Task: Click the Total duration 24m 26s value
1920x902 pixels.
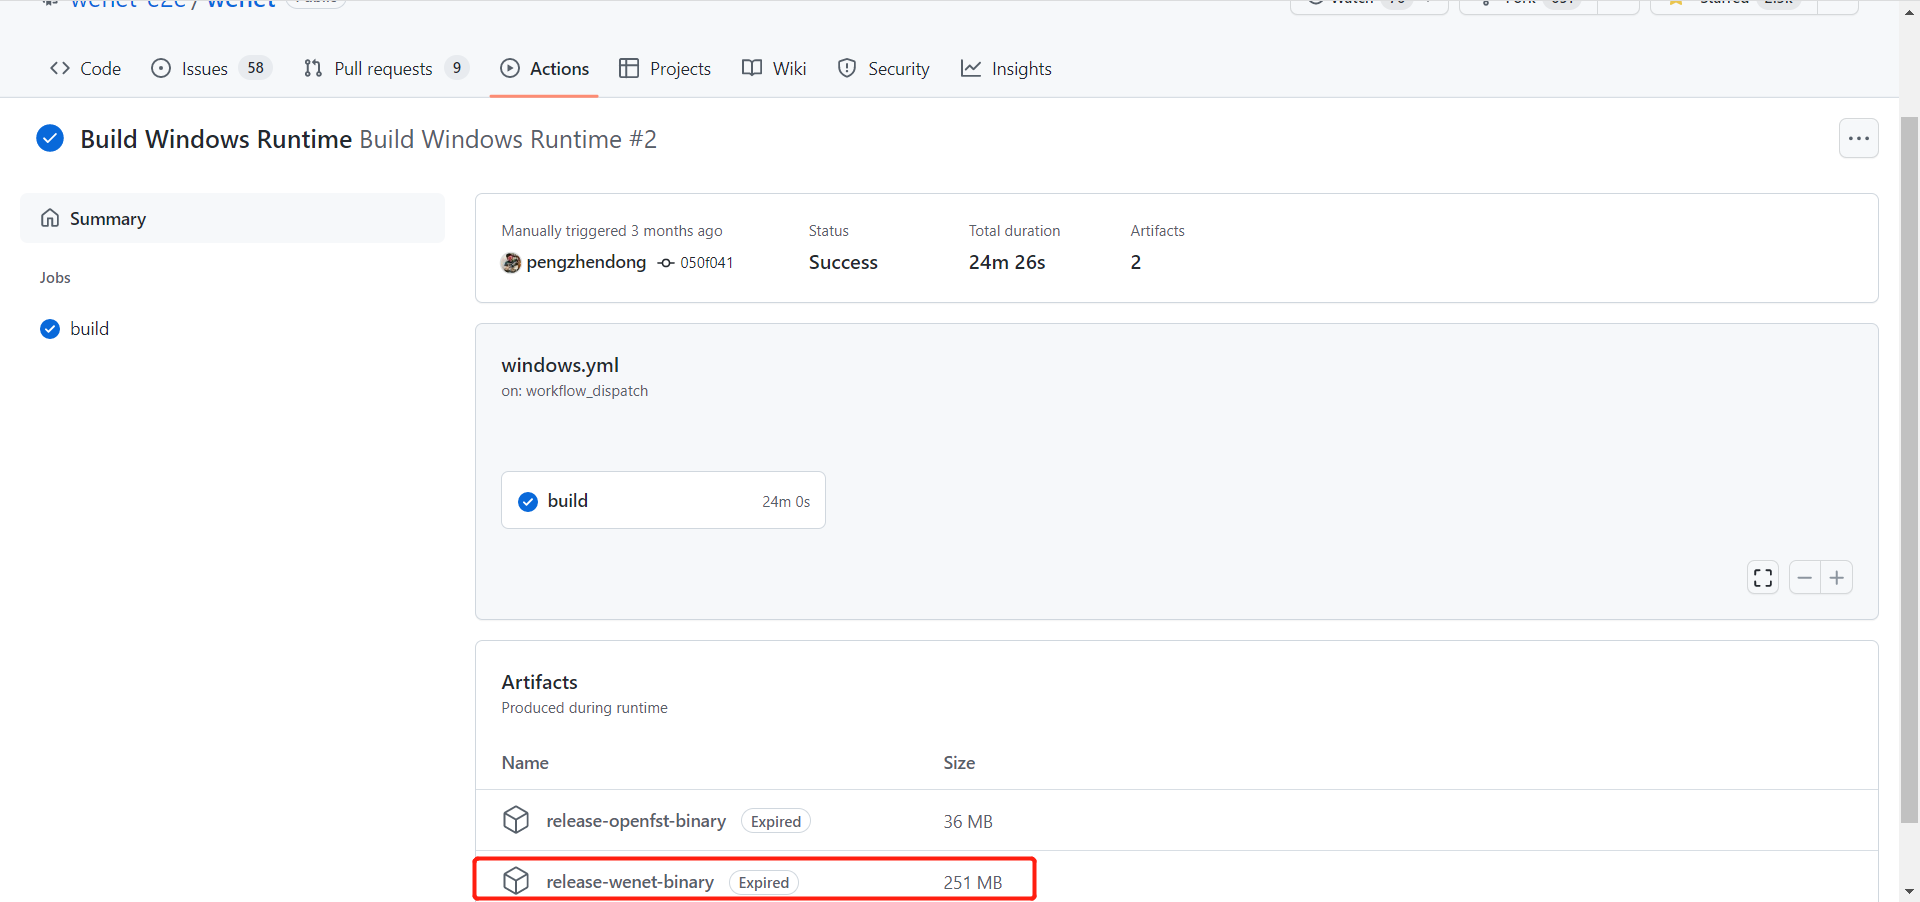Action: [x=1007, y=262]
